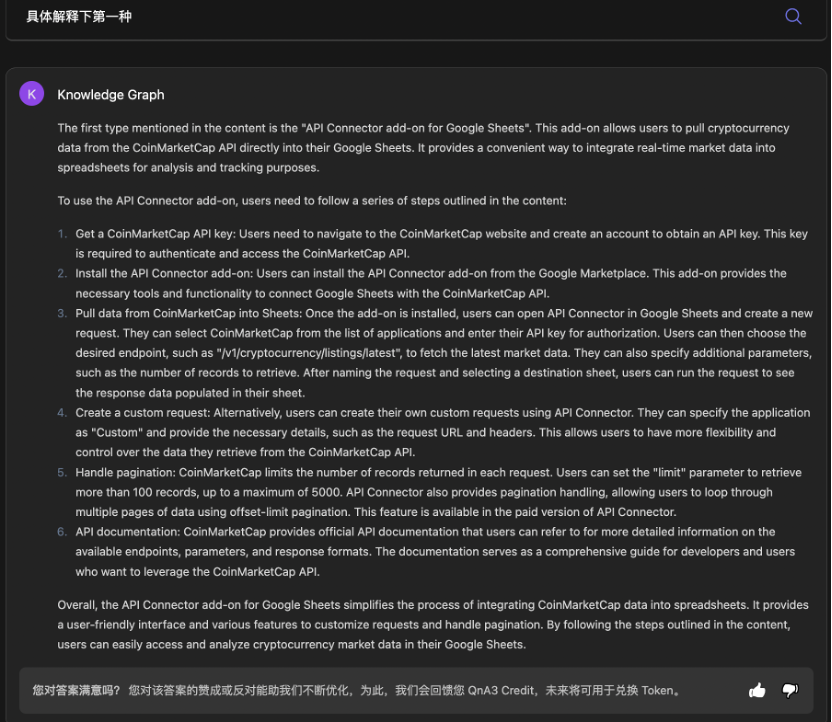Image resolution: width=832 pixels, height=722 pixels.
Task: Click the sentence 'To use the API Connector add-on'
Action: [312, 201]
